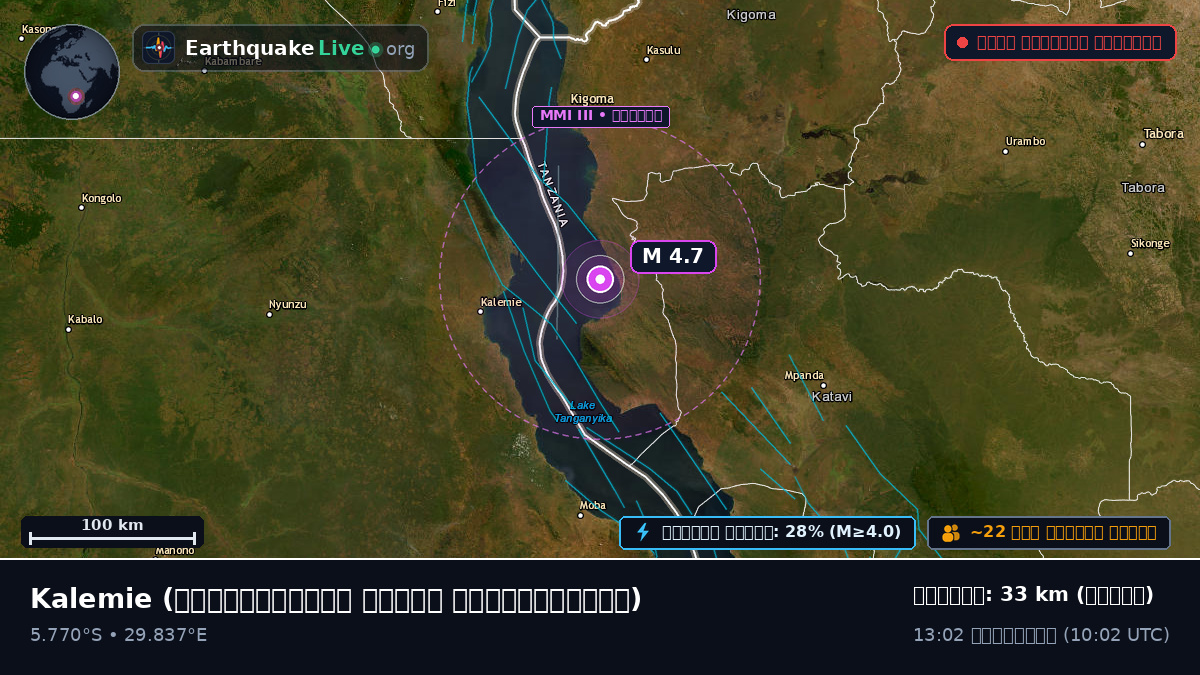
Task: Click the Tabora town marker dot
Action: (x=1142, y=144)
